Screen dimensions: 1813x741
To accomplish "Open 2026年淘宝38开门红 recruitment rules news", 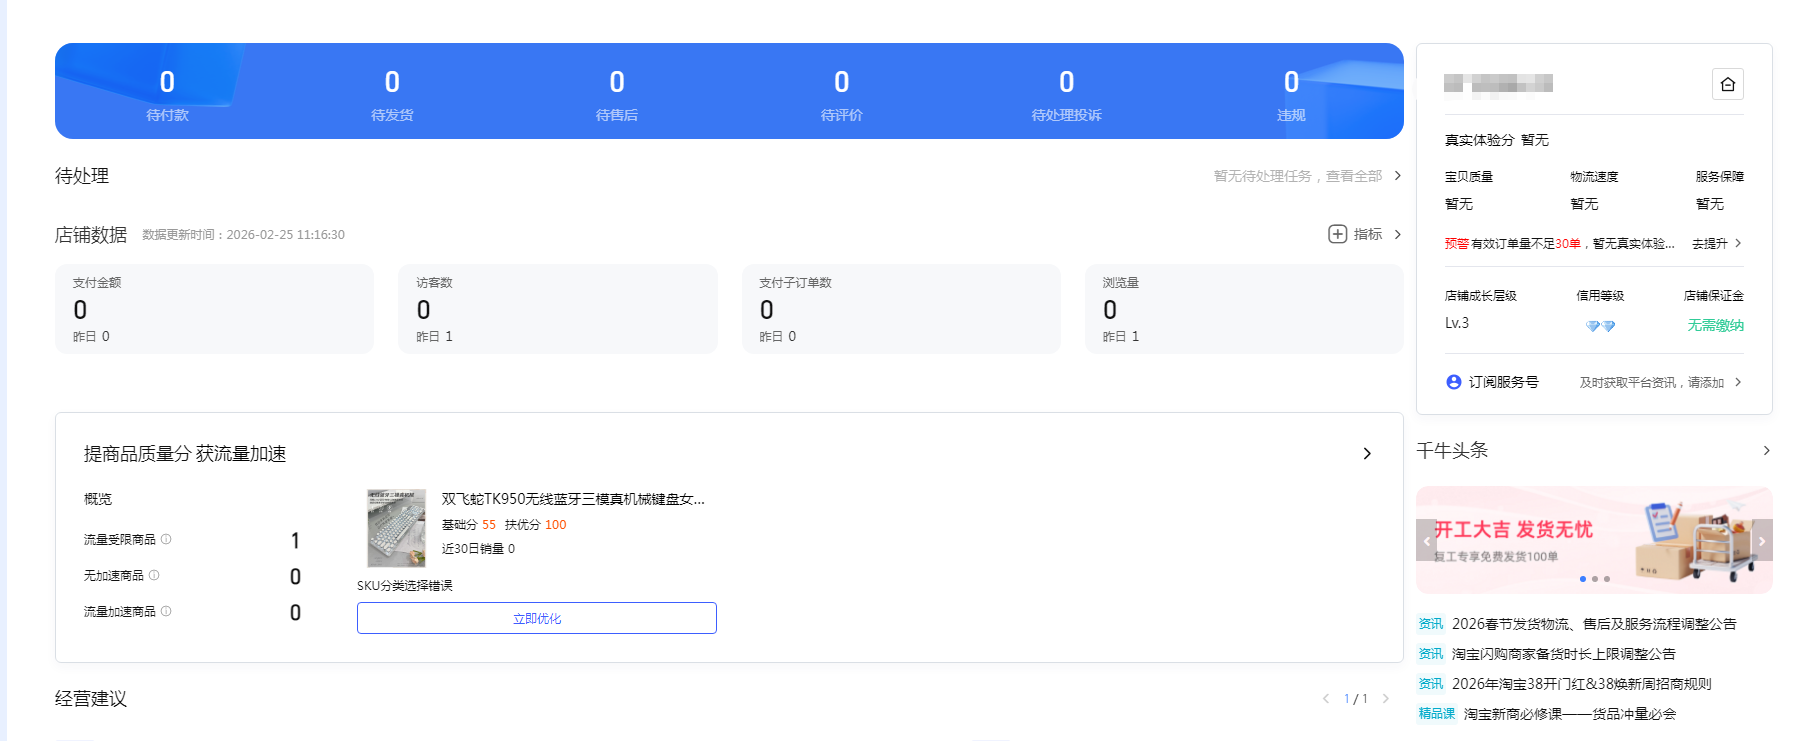I will pos(1581,684).
